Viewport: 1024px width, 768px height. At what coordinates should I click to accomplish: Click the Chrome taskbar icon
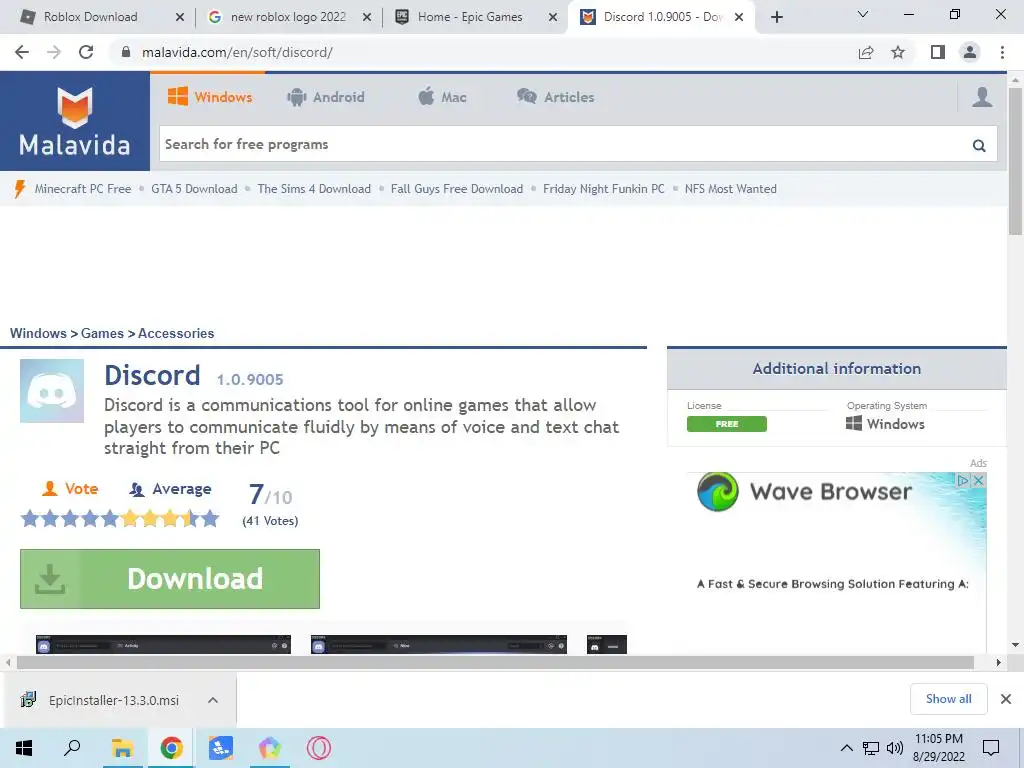171,748
